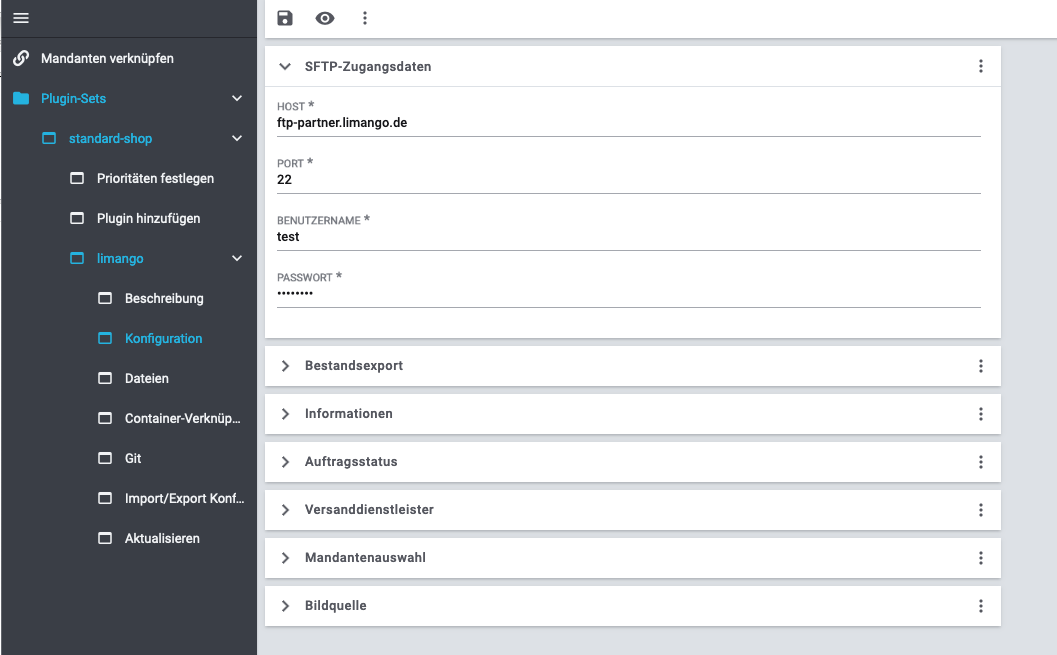This screenshot has height=655, width=1057.
Task: Click the Host input field
Action: coord(628,123)
